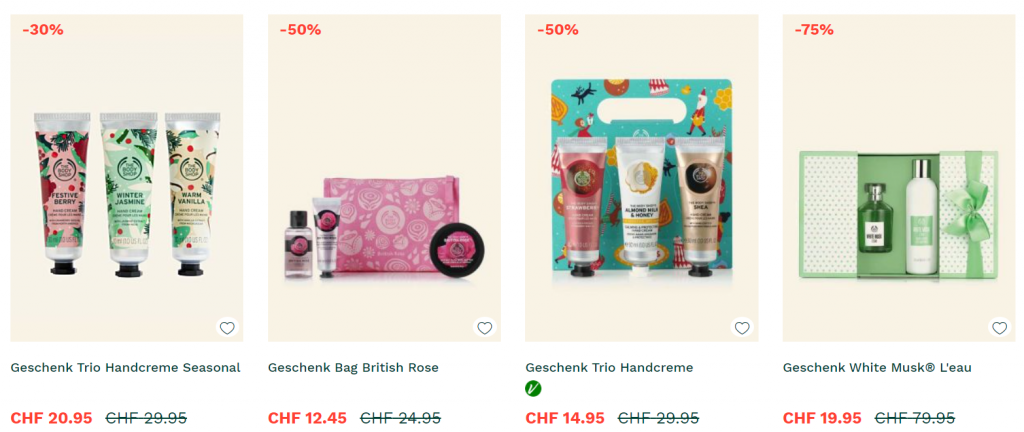The width and height of the screenshot is (1024, 432).
Task: Open the green White Musk gift set image
Action: 899,215
